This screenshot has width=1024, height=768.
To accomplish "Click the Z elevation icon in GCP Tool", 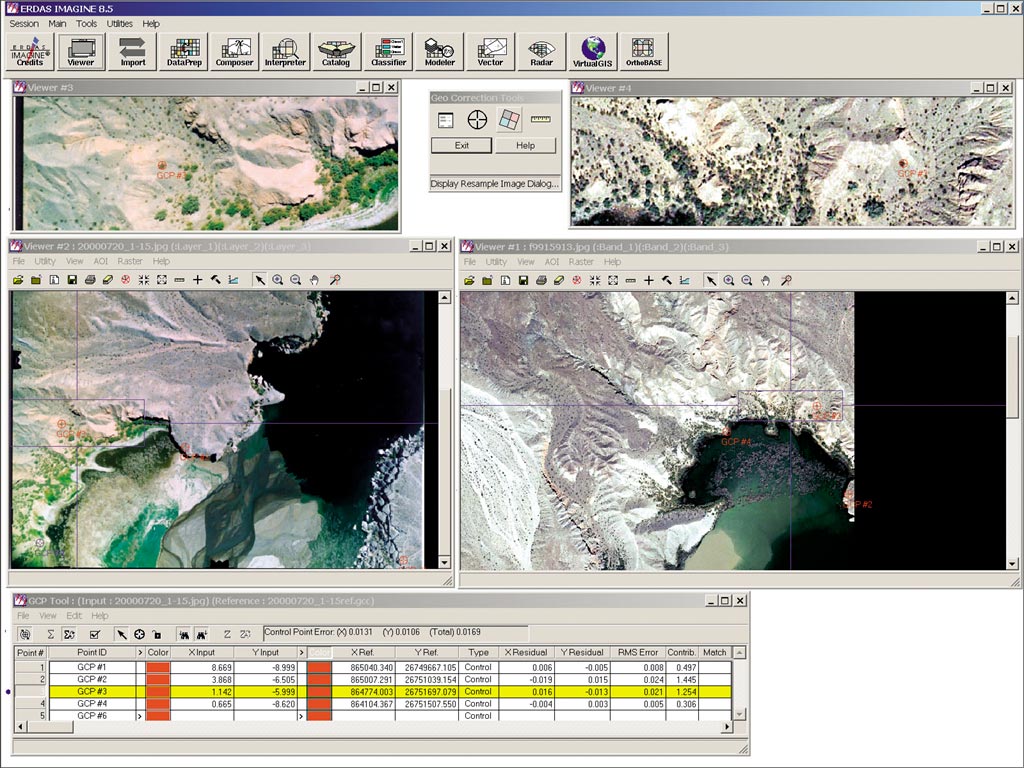I will click(x=227, y=634).
